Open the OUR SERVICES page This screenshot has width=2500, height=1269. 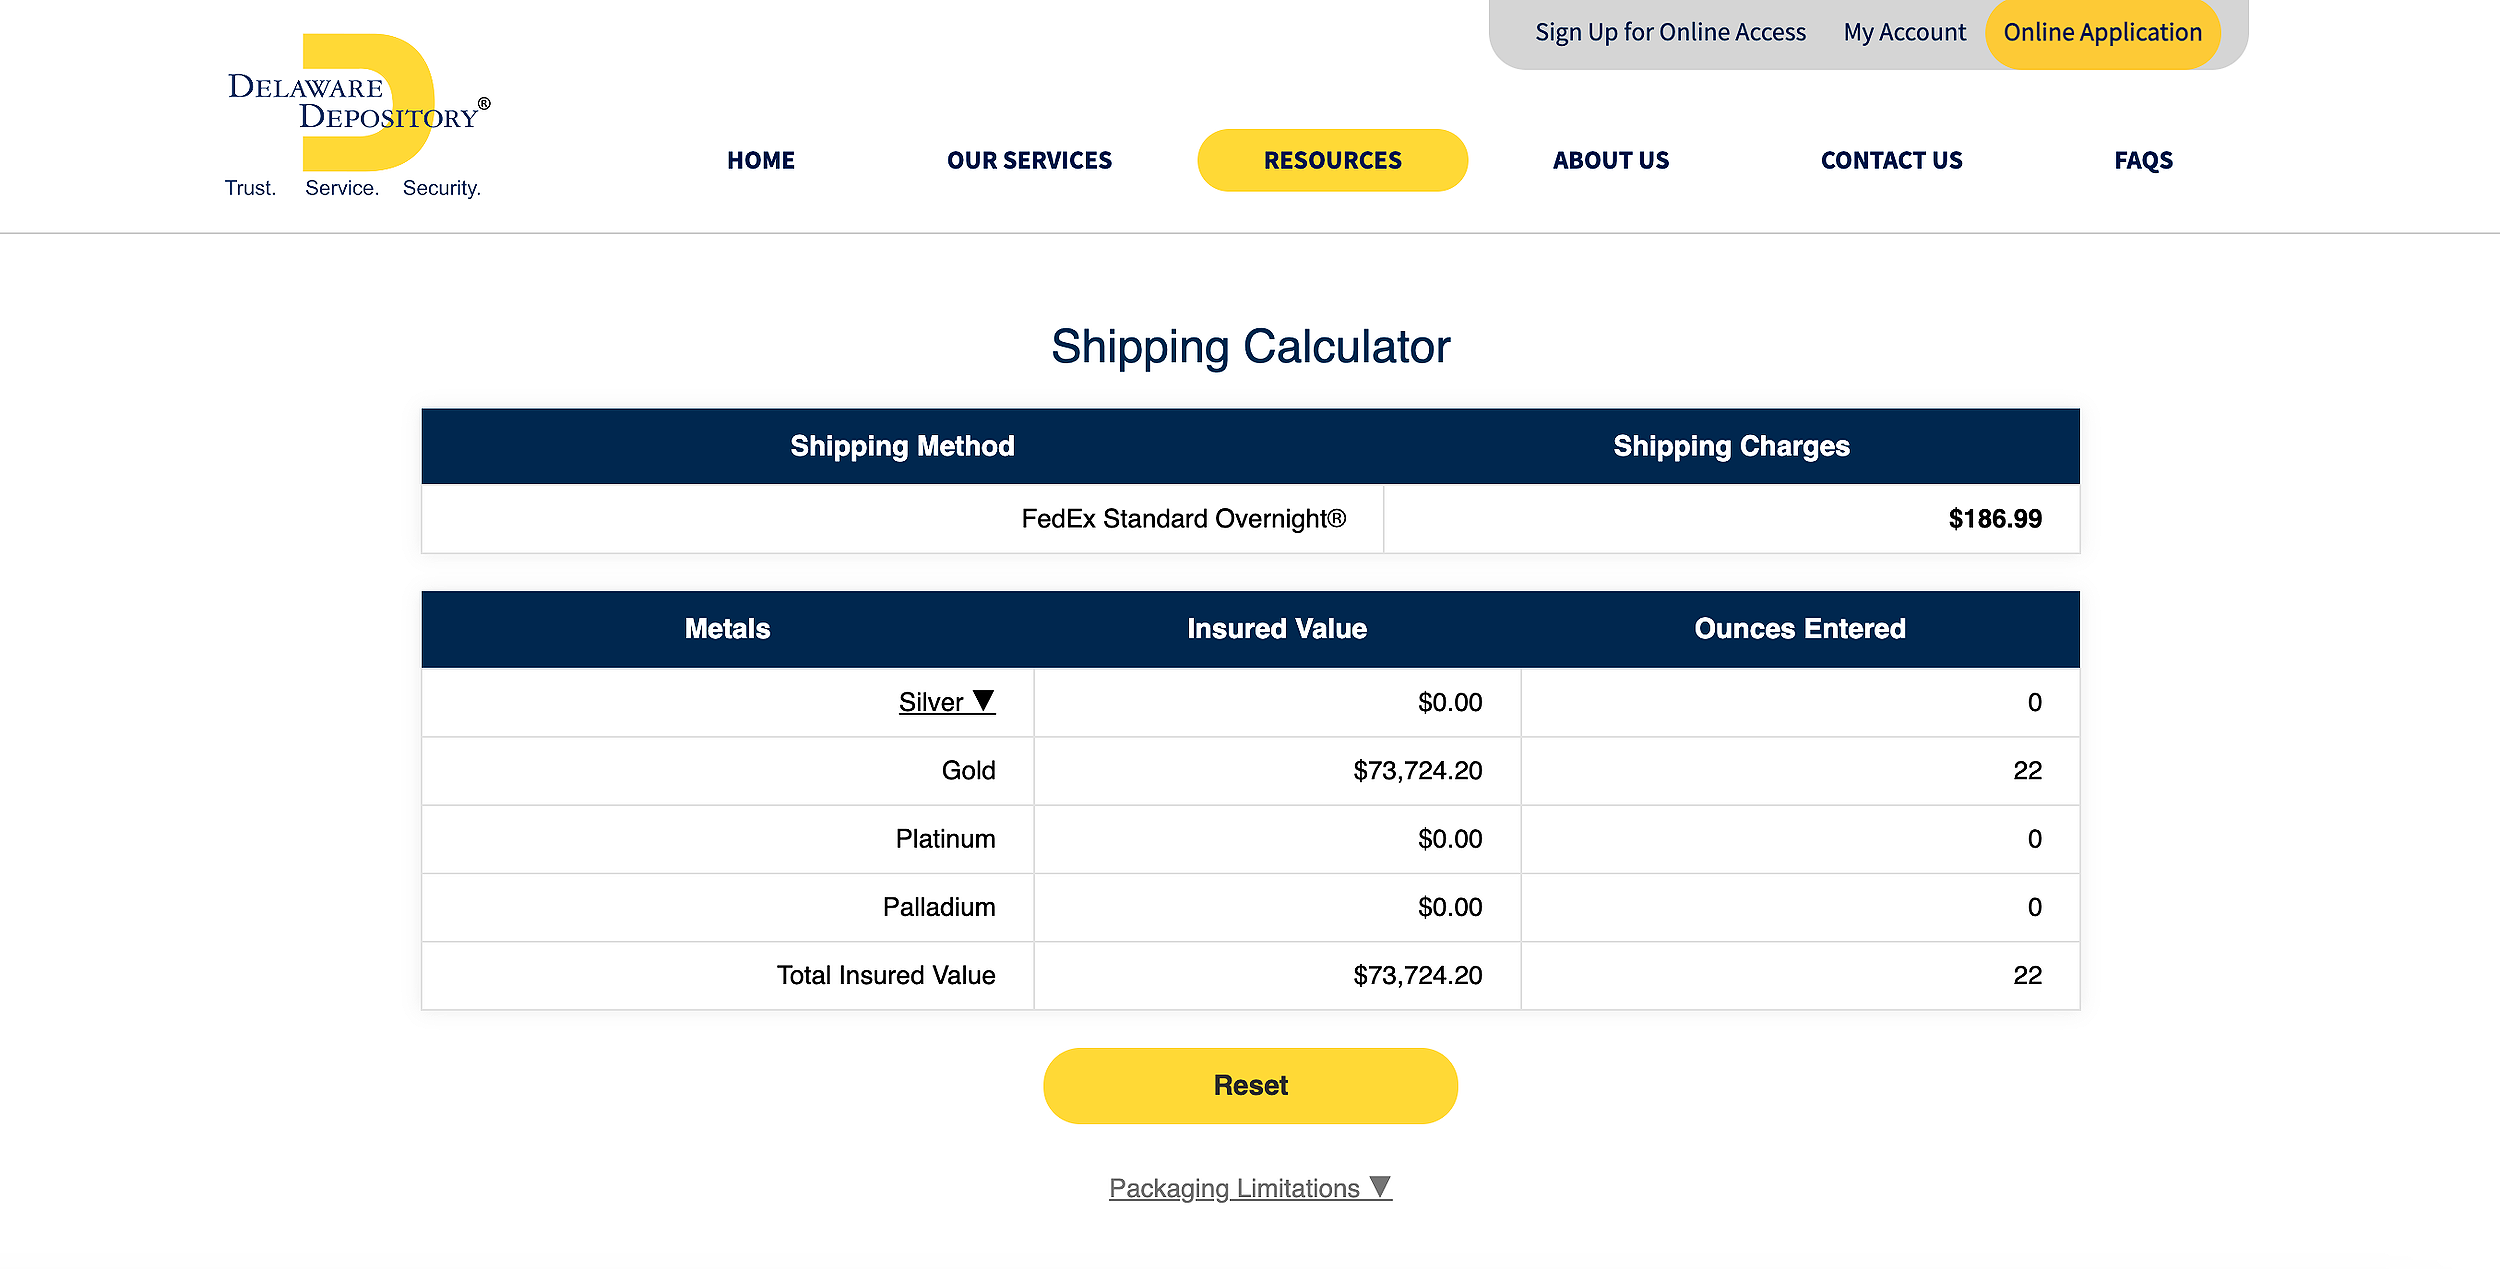[1028, 160]
